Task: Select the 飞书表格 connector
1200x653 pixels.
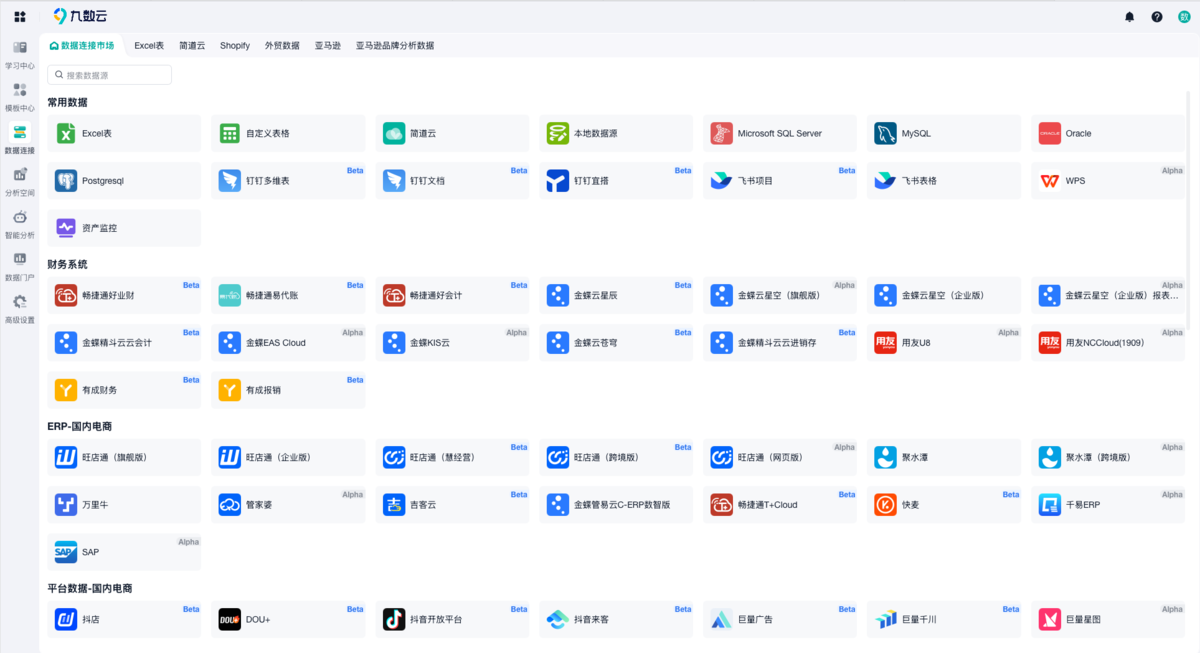Action: click(x=944, y=181)
